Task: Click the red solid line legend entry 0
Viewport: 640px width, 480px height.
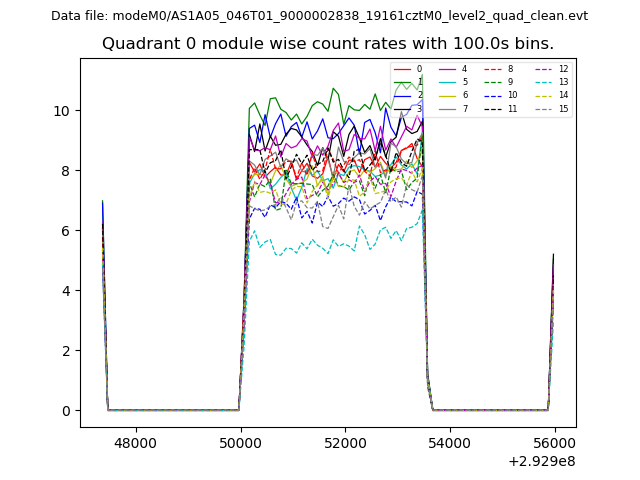Action: pos(408,69)
